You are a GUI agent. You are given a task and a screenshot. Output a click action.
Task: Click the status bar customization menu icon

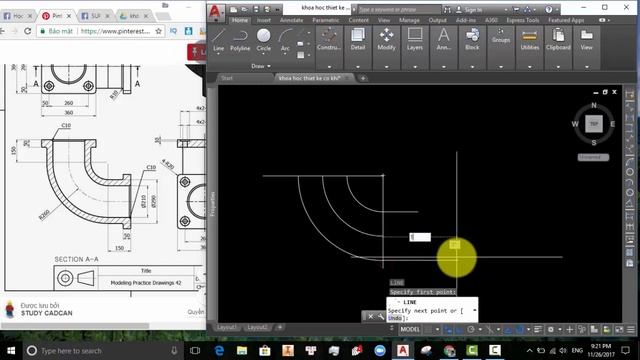click(x=631, y=329)
